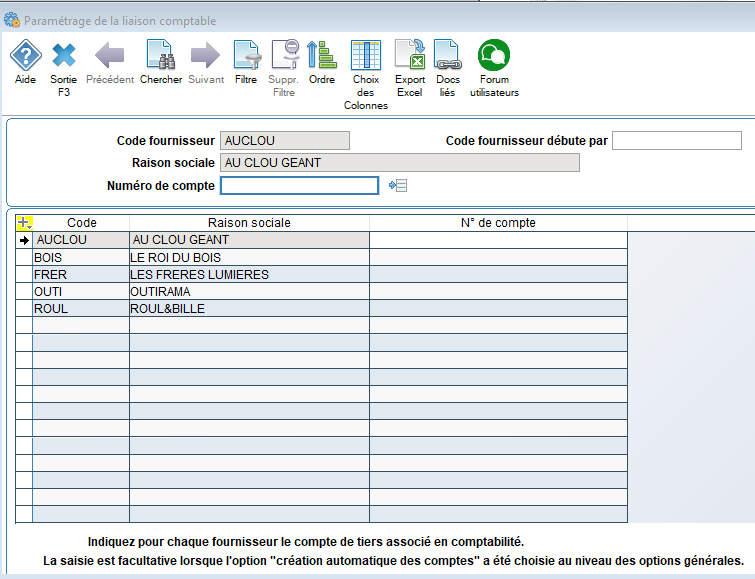The height and width of the screenshot is (579, 755).
Task: Sort by Raison sociale column header
Action: tap(249, 223)
